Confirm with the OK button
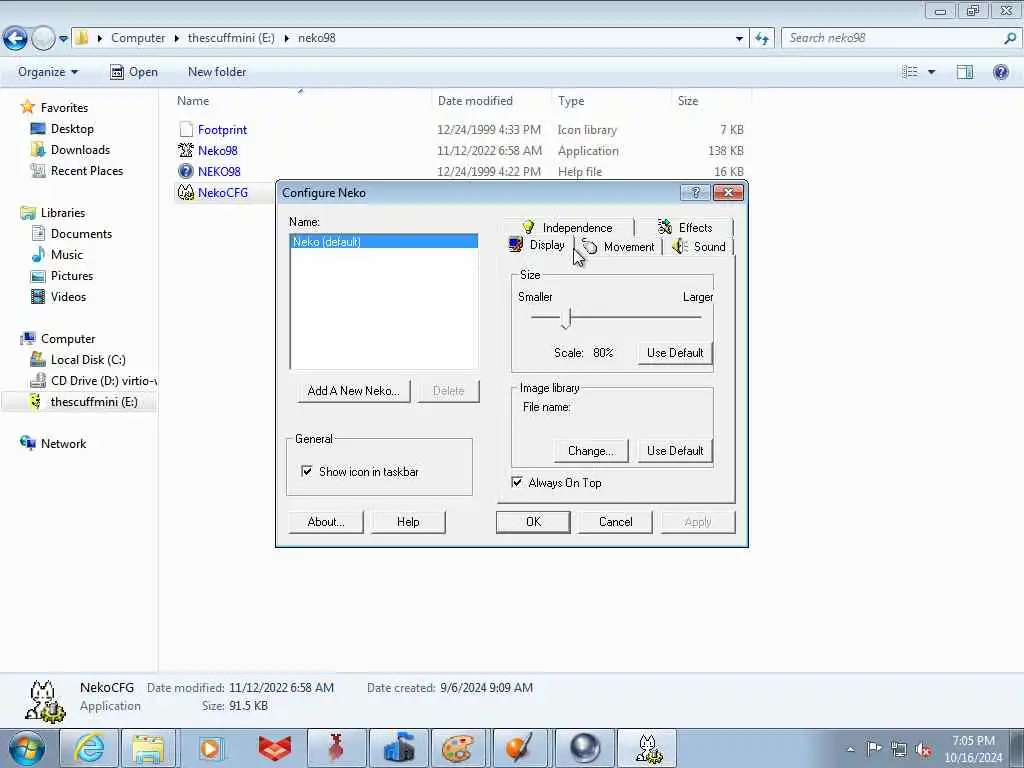Image resolution: width=1024 pixels, height=768 pixels. [x=533, y=522]
